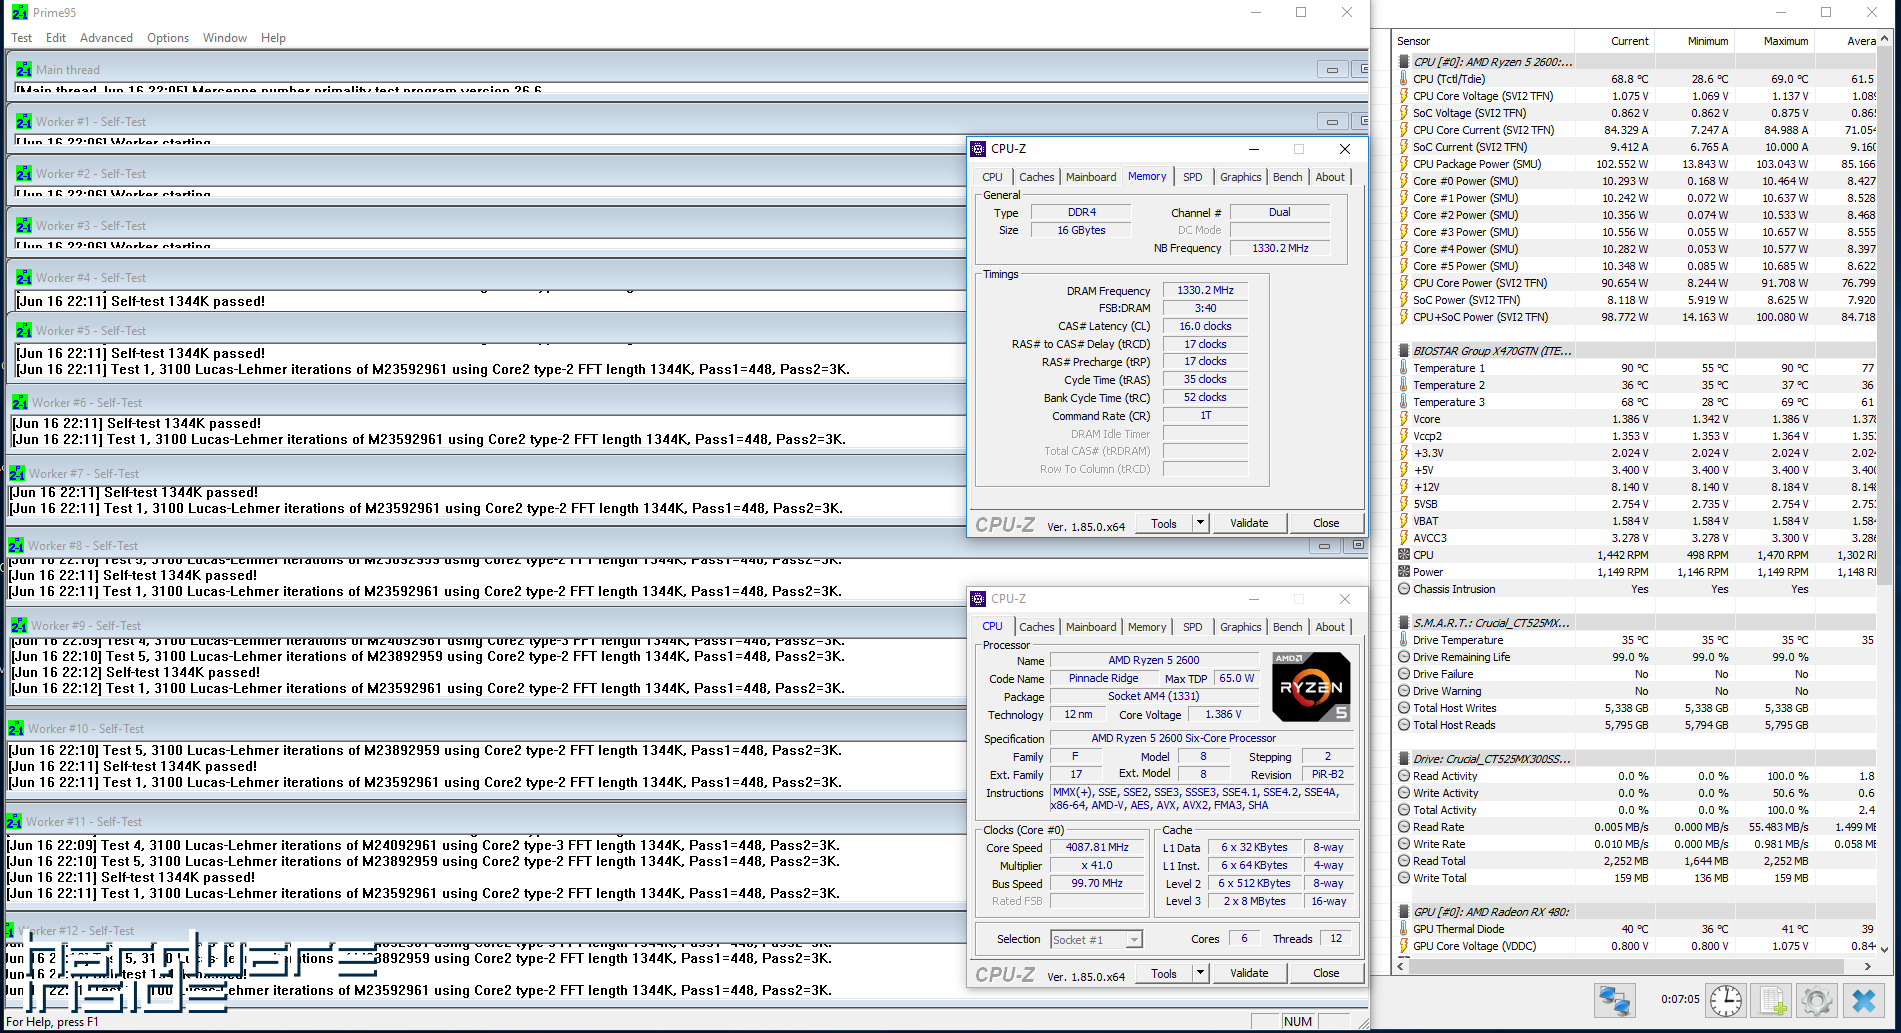
Task: Click the Maximum column header in HWiNFO
Action: click(x=1774, y=41)
